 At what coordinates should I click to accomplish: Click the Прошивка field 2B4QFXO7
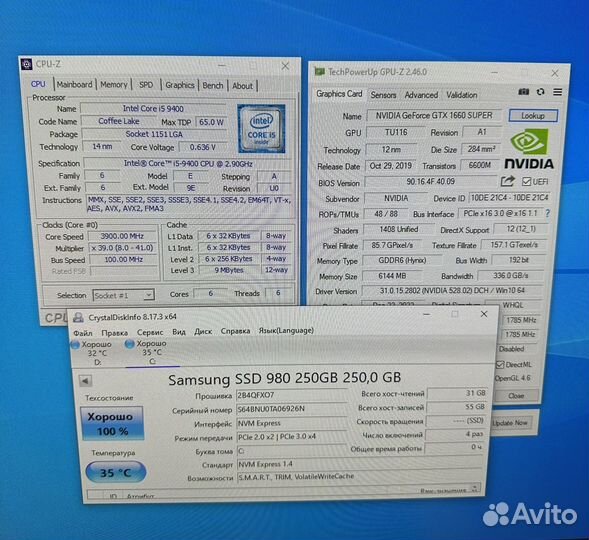[x=291, y=395]
